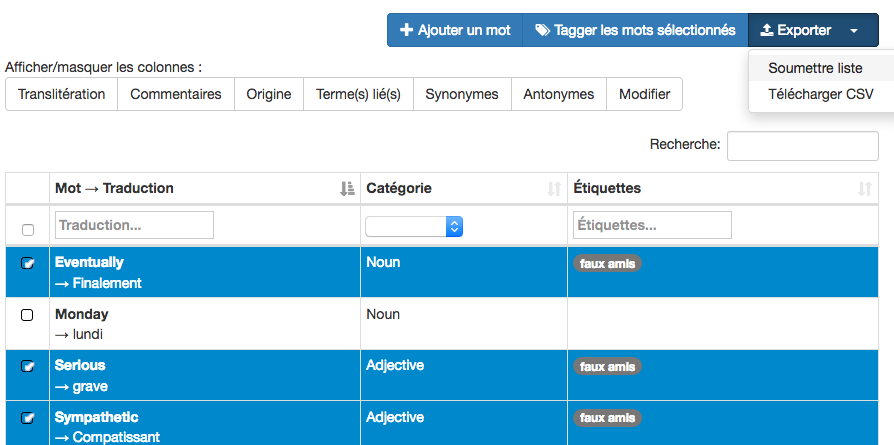Check the Monday row checkbox
Image resolution: width=894 pixels, height=445 pixels.
coord(28,314)
